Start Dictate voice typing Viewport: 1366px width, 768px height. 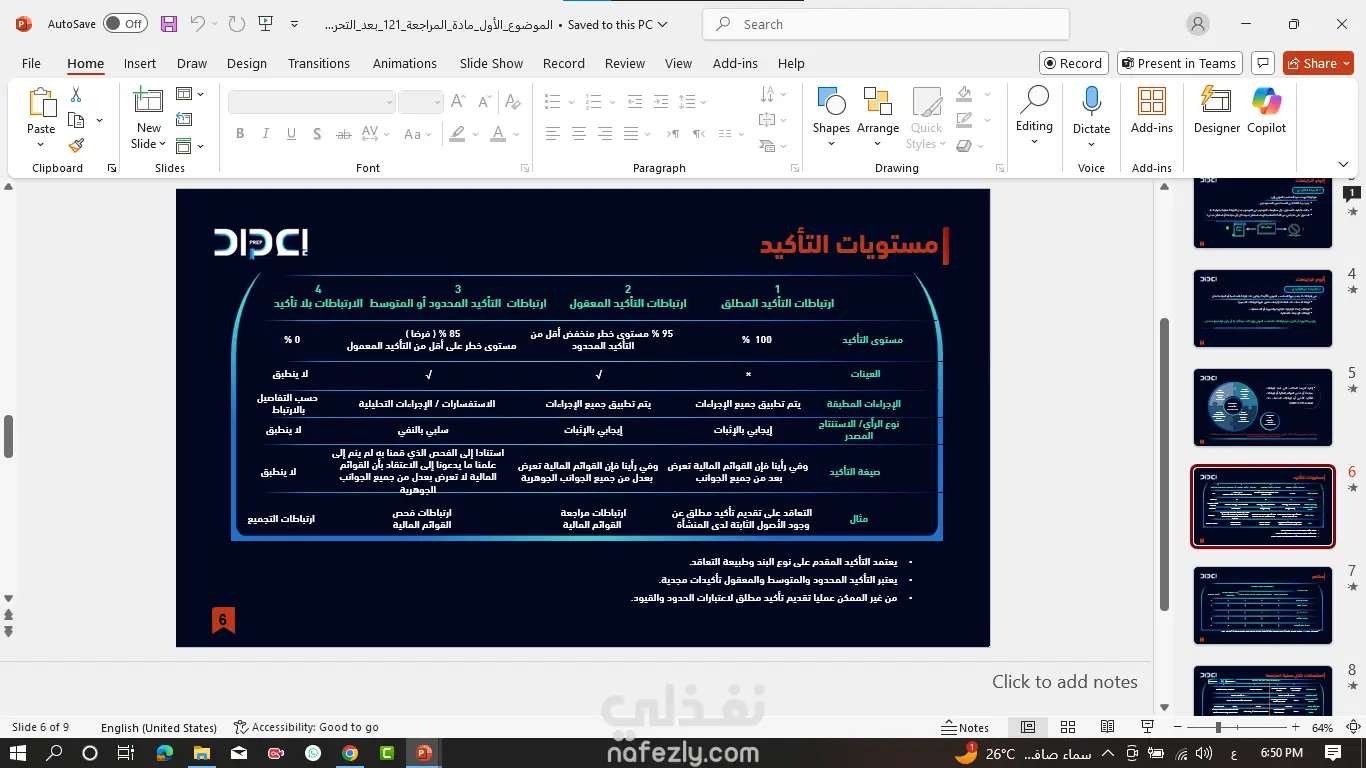pyautogui.click(x=1091, y=118)
